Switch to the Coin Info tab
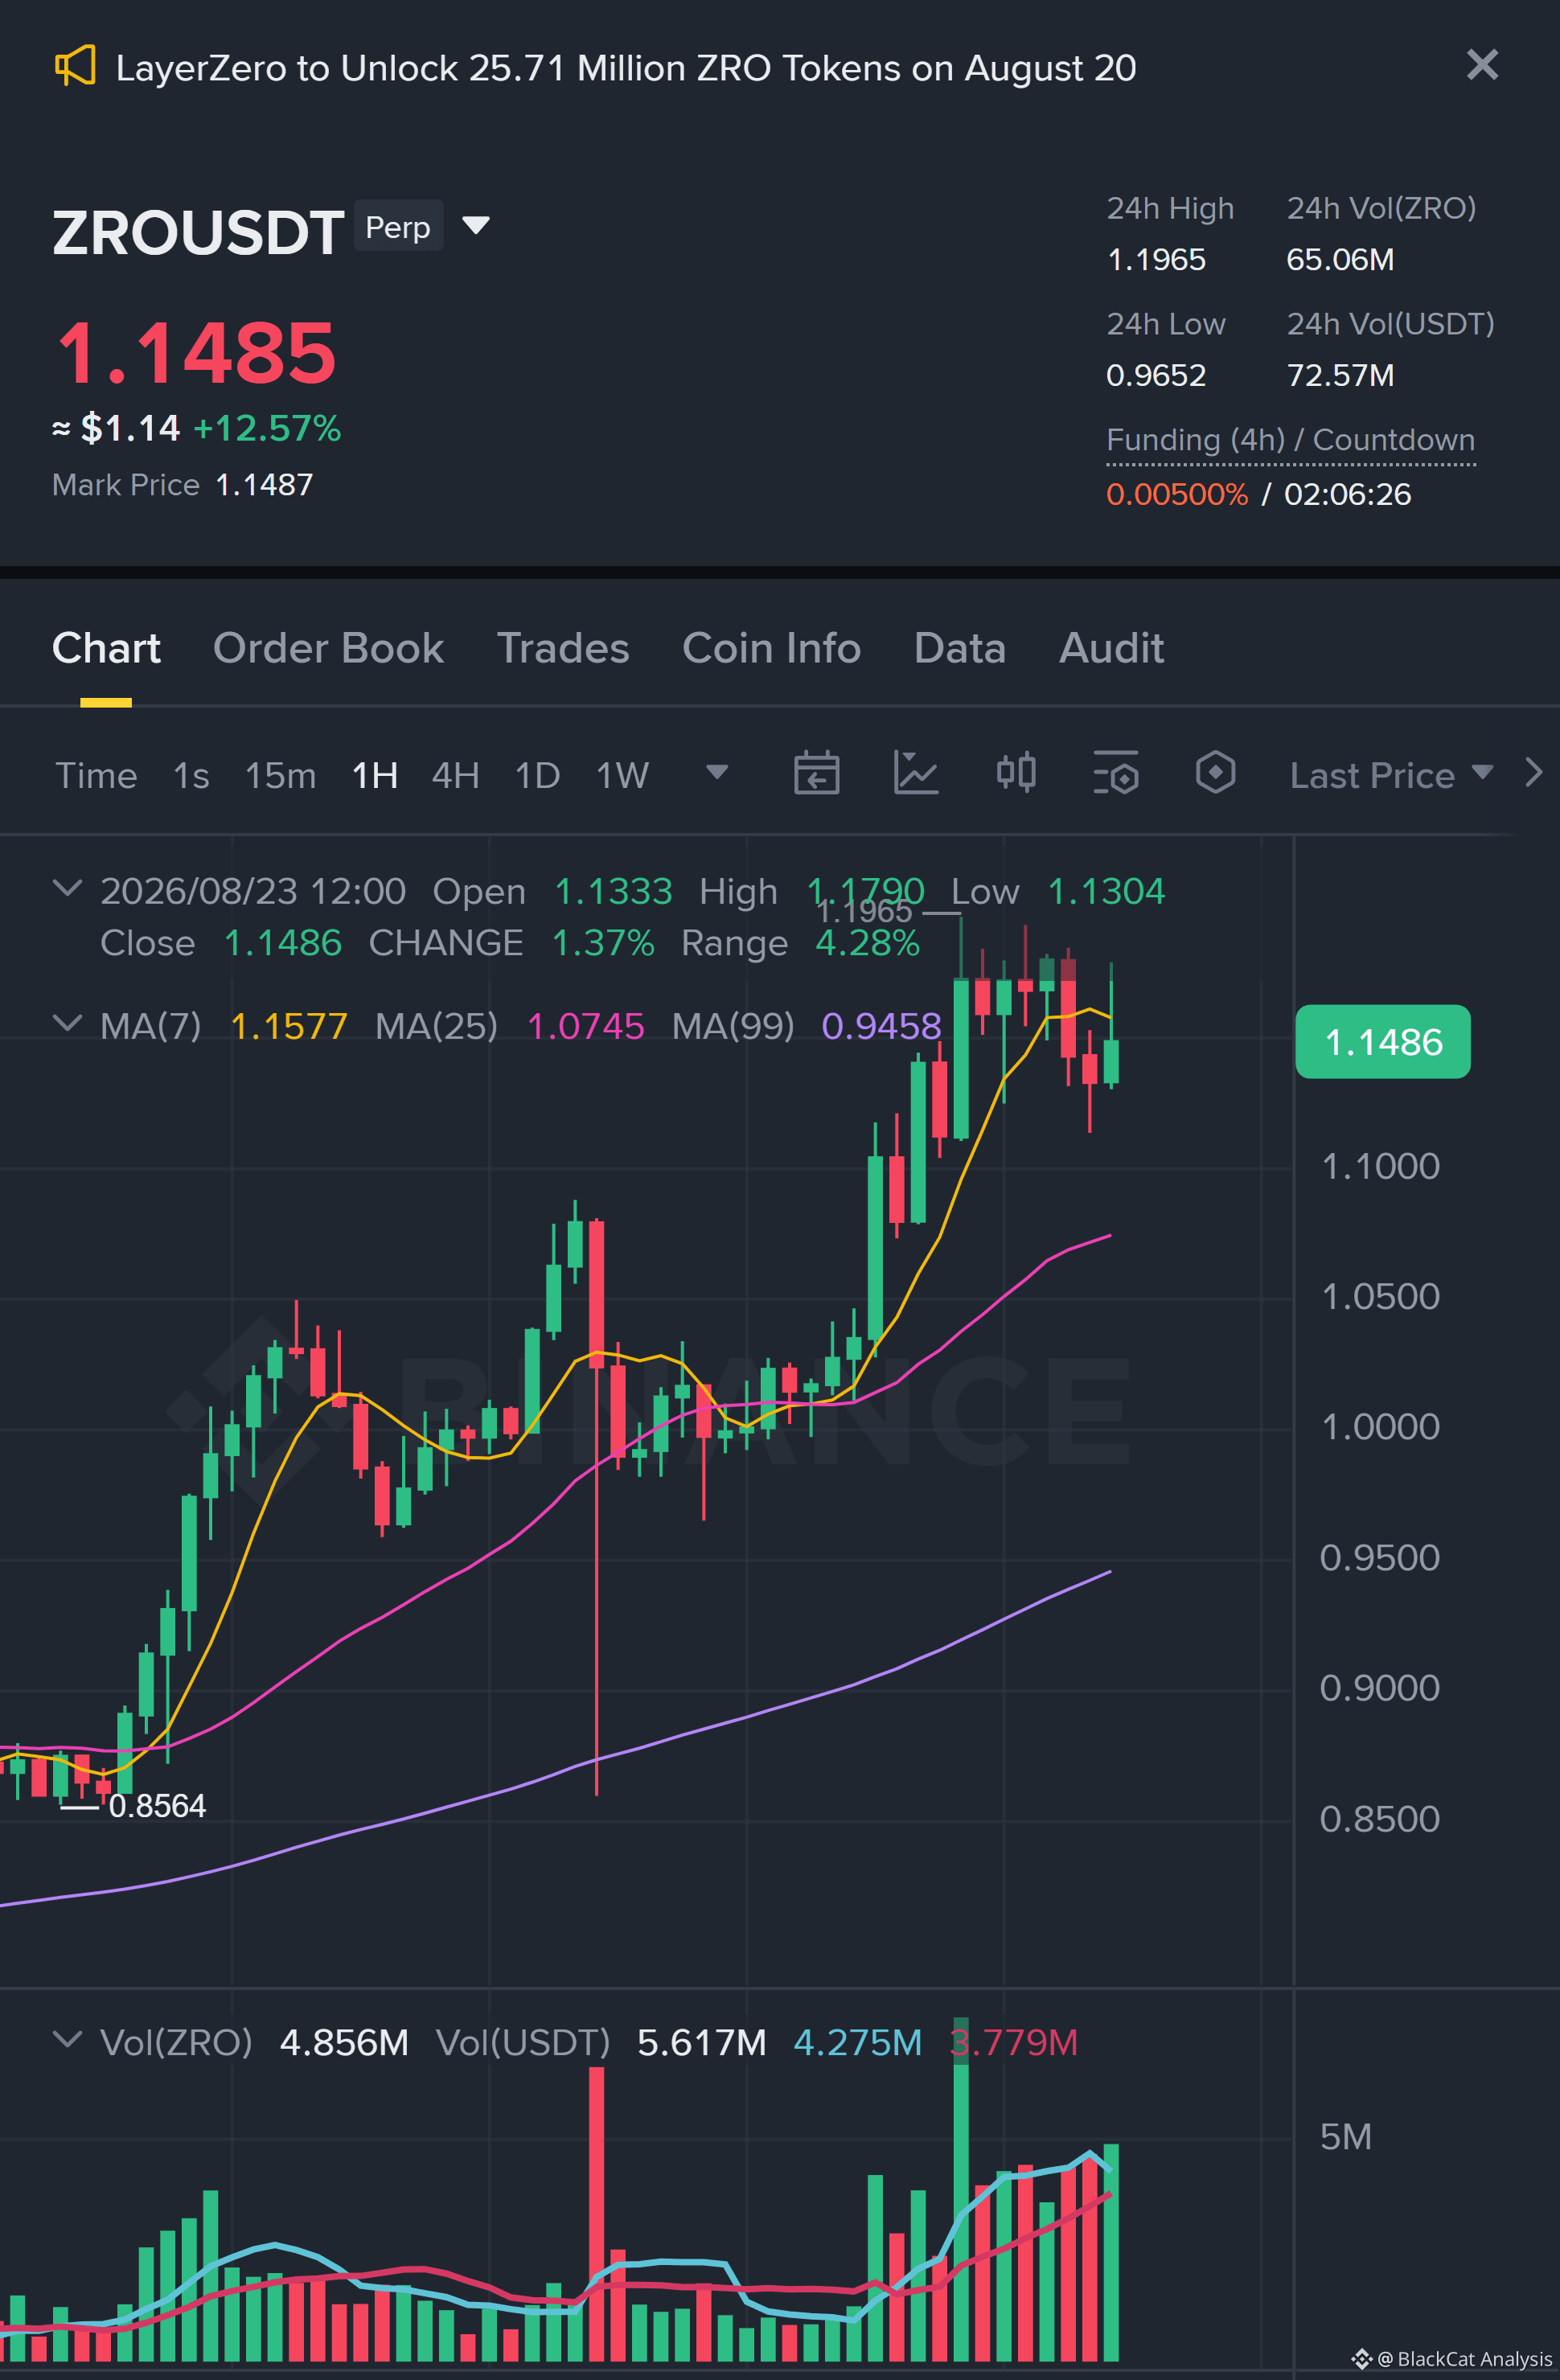The image size is (1560, 2380). [x=771, y=648]
